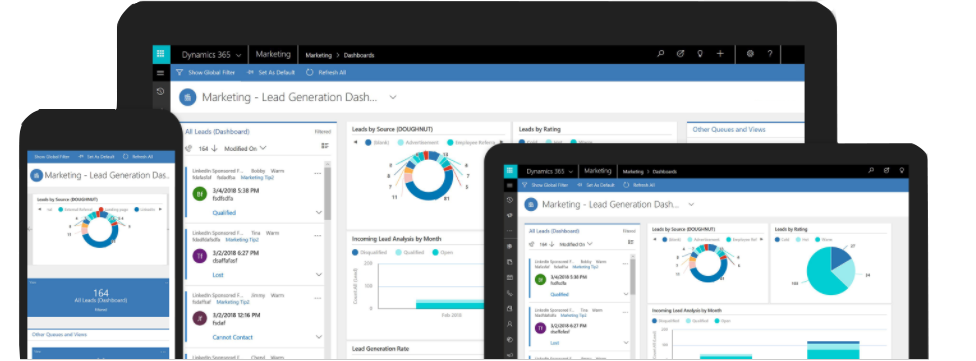Click purple Tf avatar on large monitor
976x361 pixels.
tap(200, 256)
